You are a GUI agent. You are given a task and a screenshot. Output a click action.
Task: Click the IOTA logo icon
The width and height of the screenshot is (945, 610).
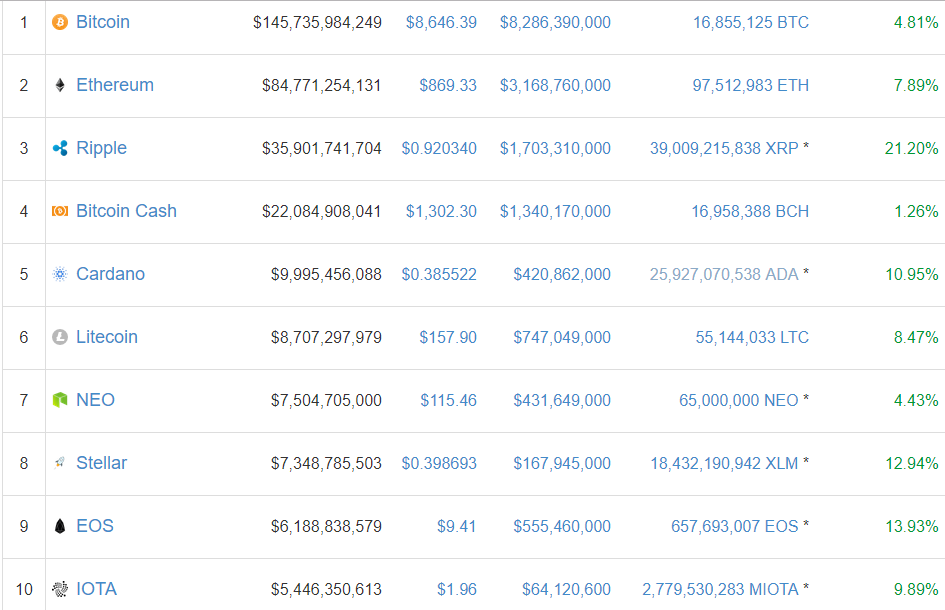(x=62, y=589)
